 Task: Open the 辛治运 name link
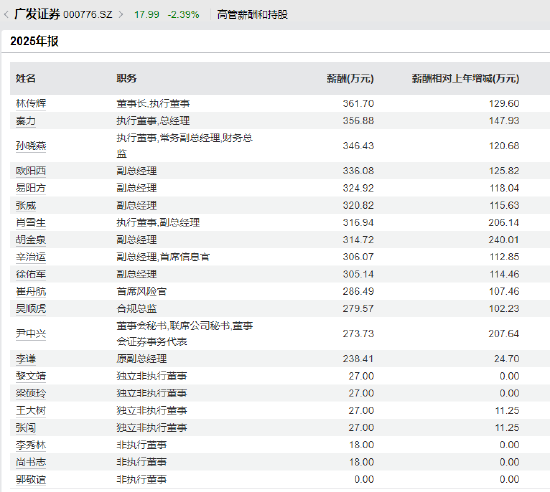click(31, 257)
